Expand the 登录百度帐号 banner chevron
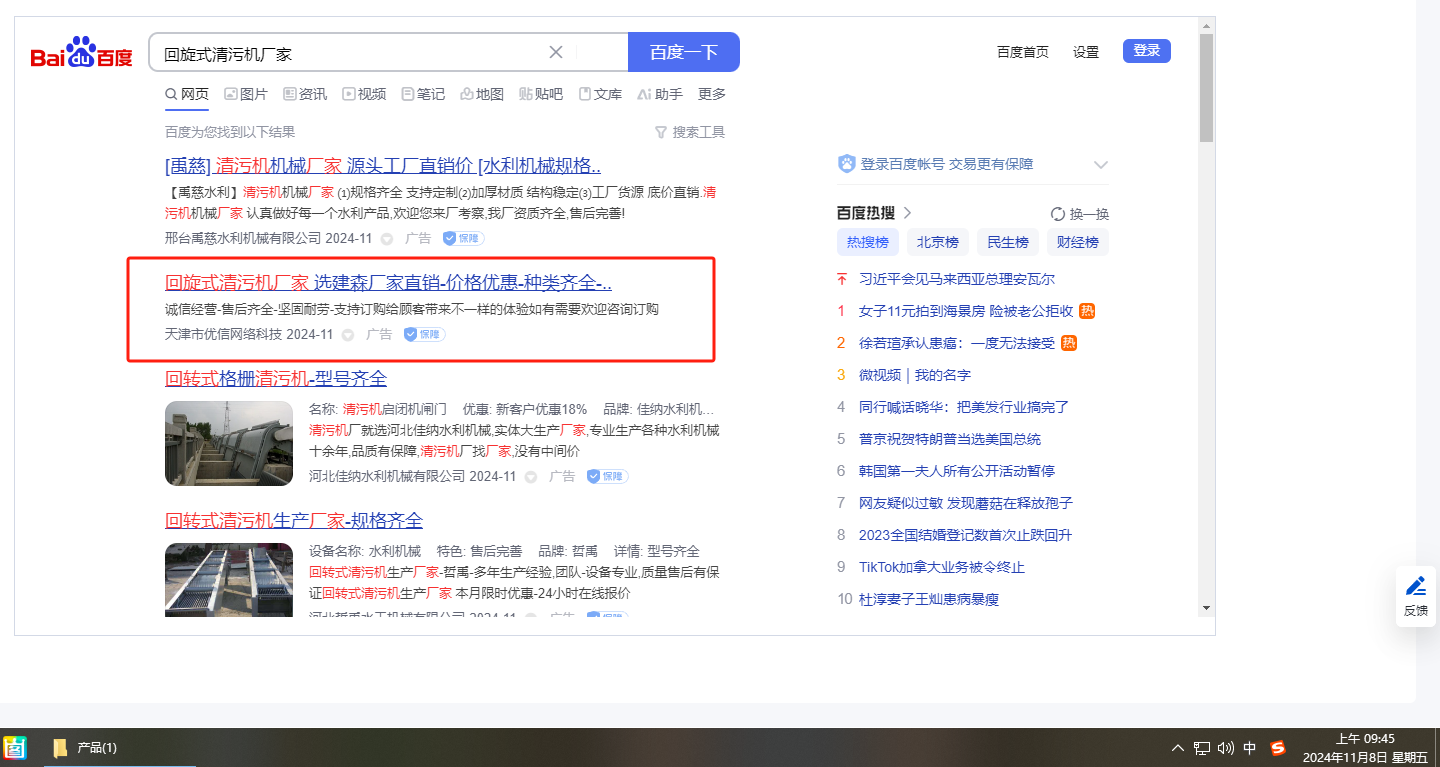The height and width of the screenshot is (767, 1440). (x=1101, y=164)
